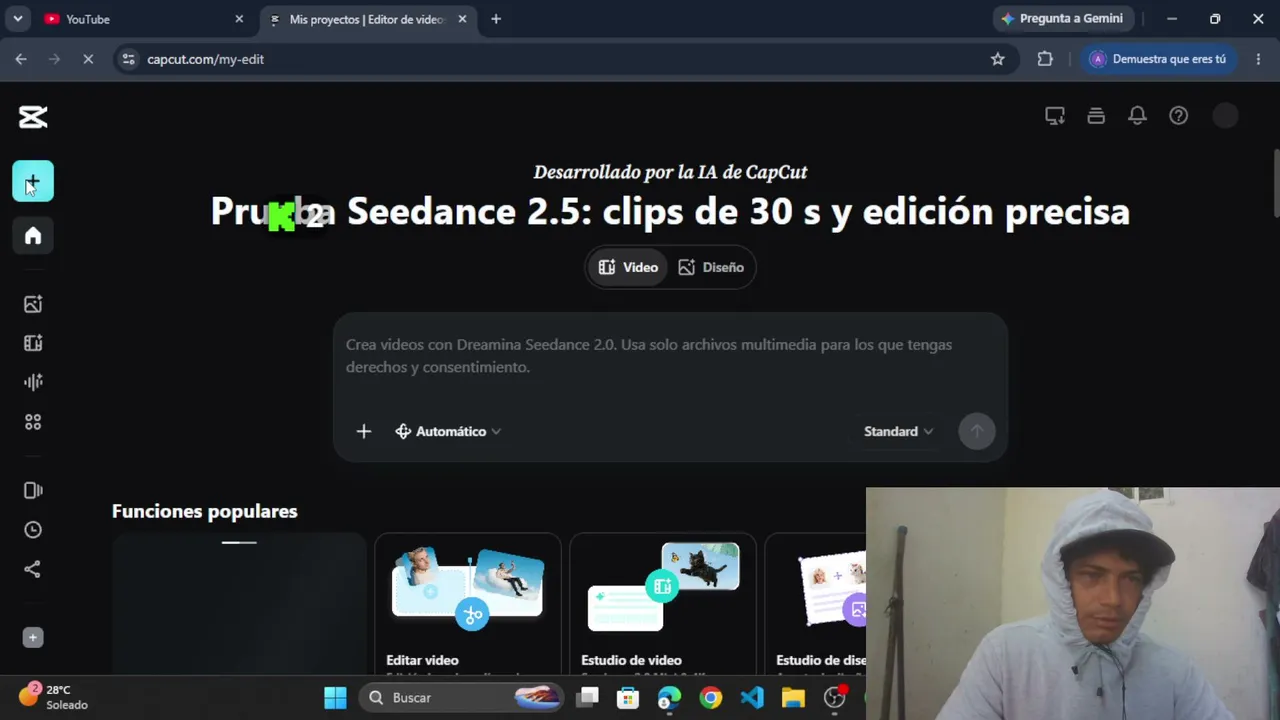Select the Mis proyectos browser tab
The width and height of the screenshot is (1280, 720).
click(x=365, y=19)
